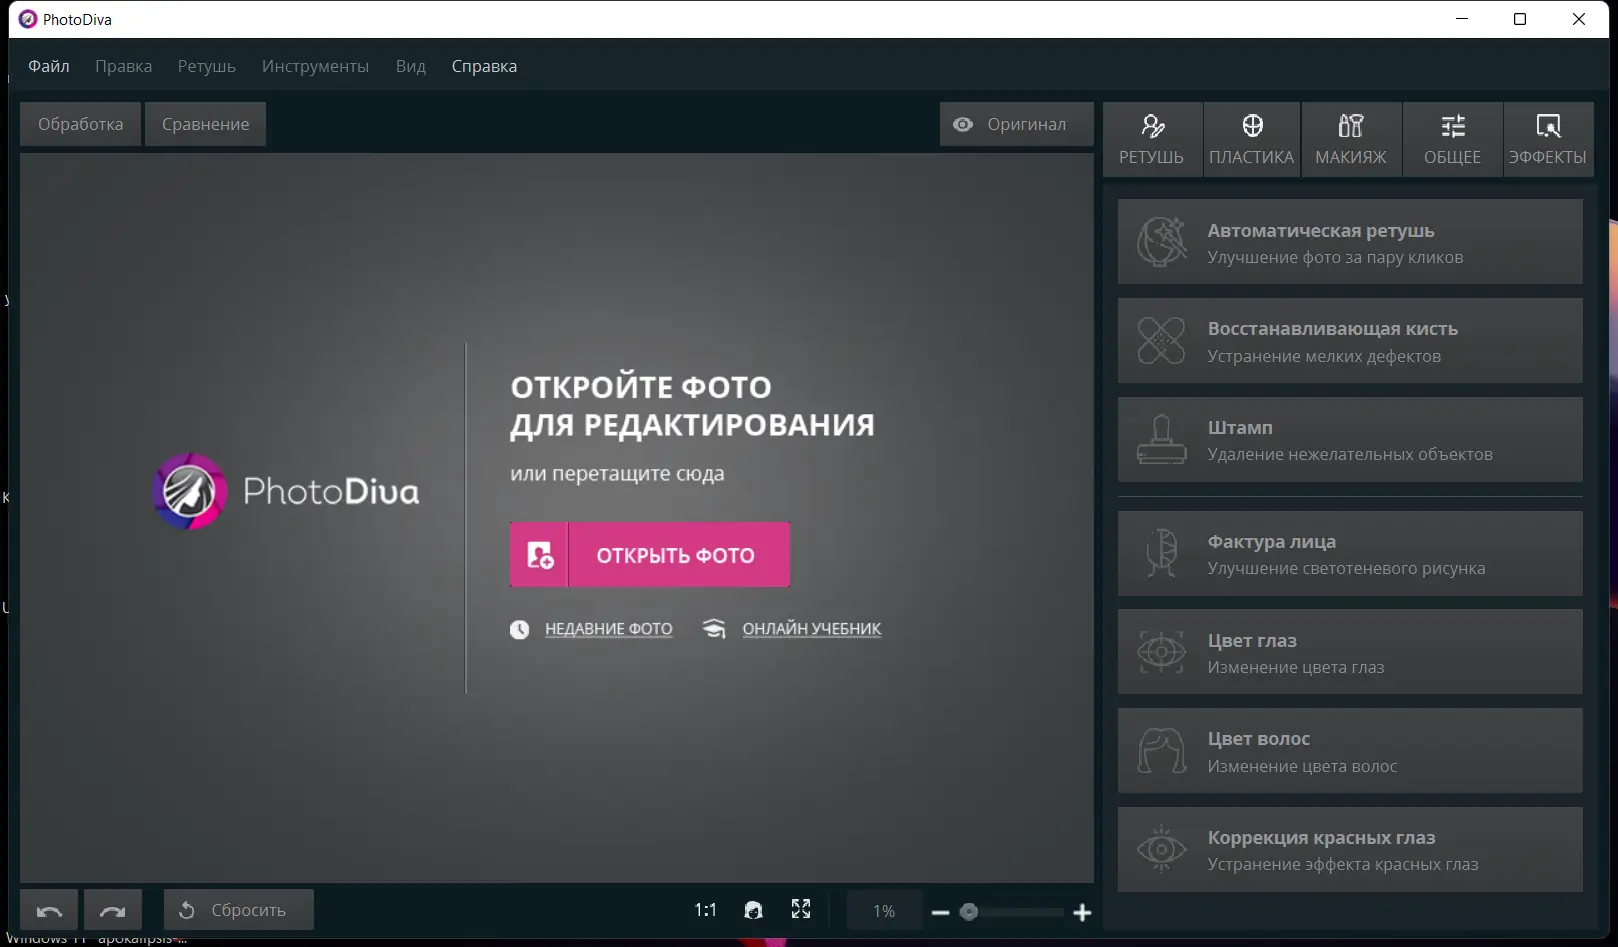Choose Фактура лица tool title
Screen dimensions: 1618x947
[1272, 542]
